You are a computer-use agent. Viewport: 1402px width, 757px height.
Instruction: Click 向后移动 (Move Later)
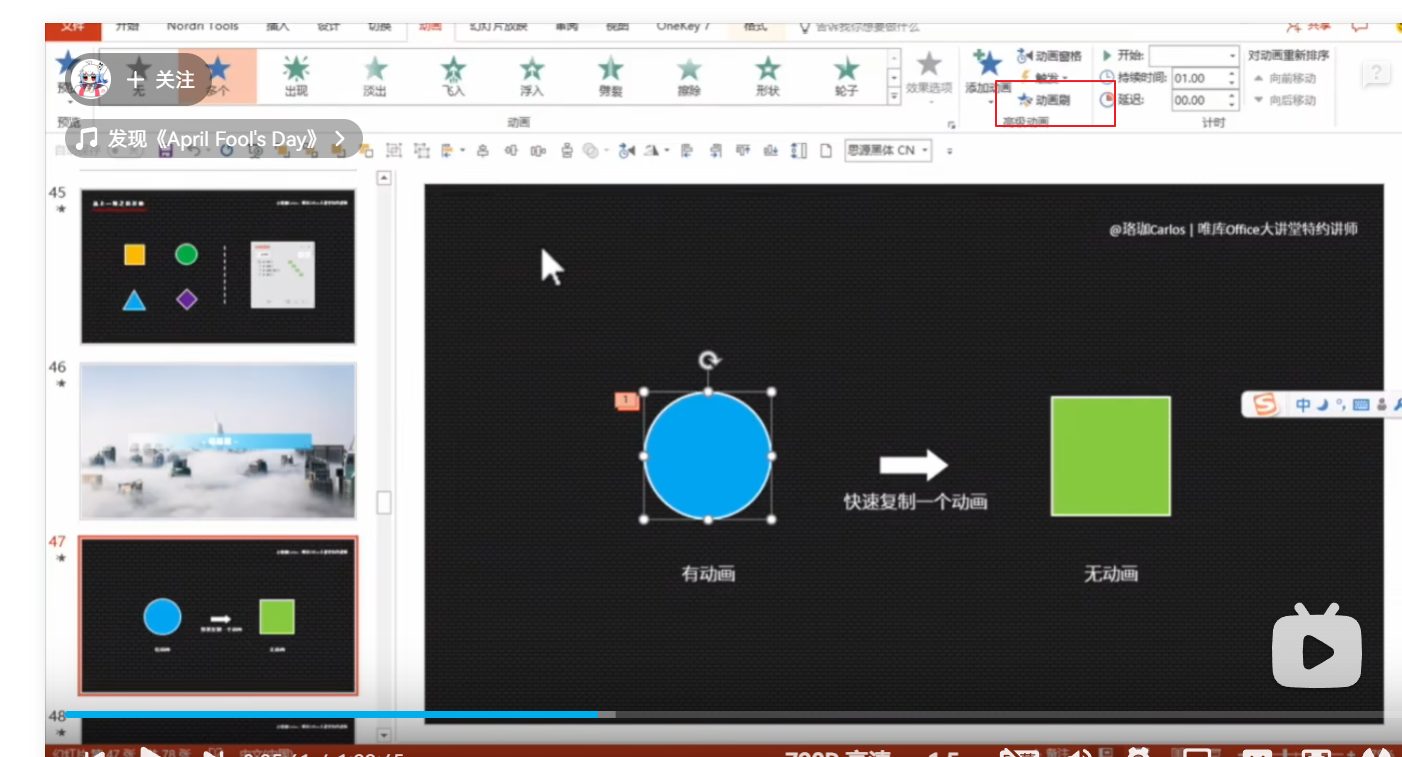coord(1285,100)
